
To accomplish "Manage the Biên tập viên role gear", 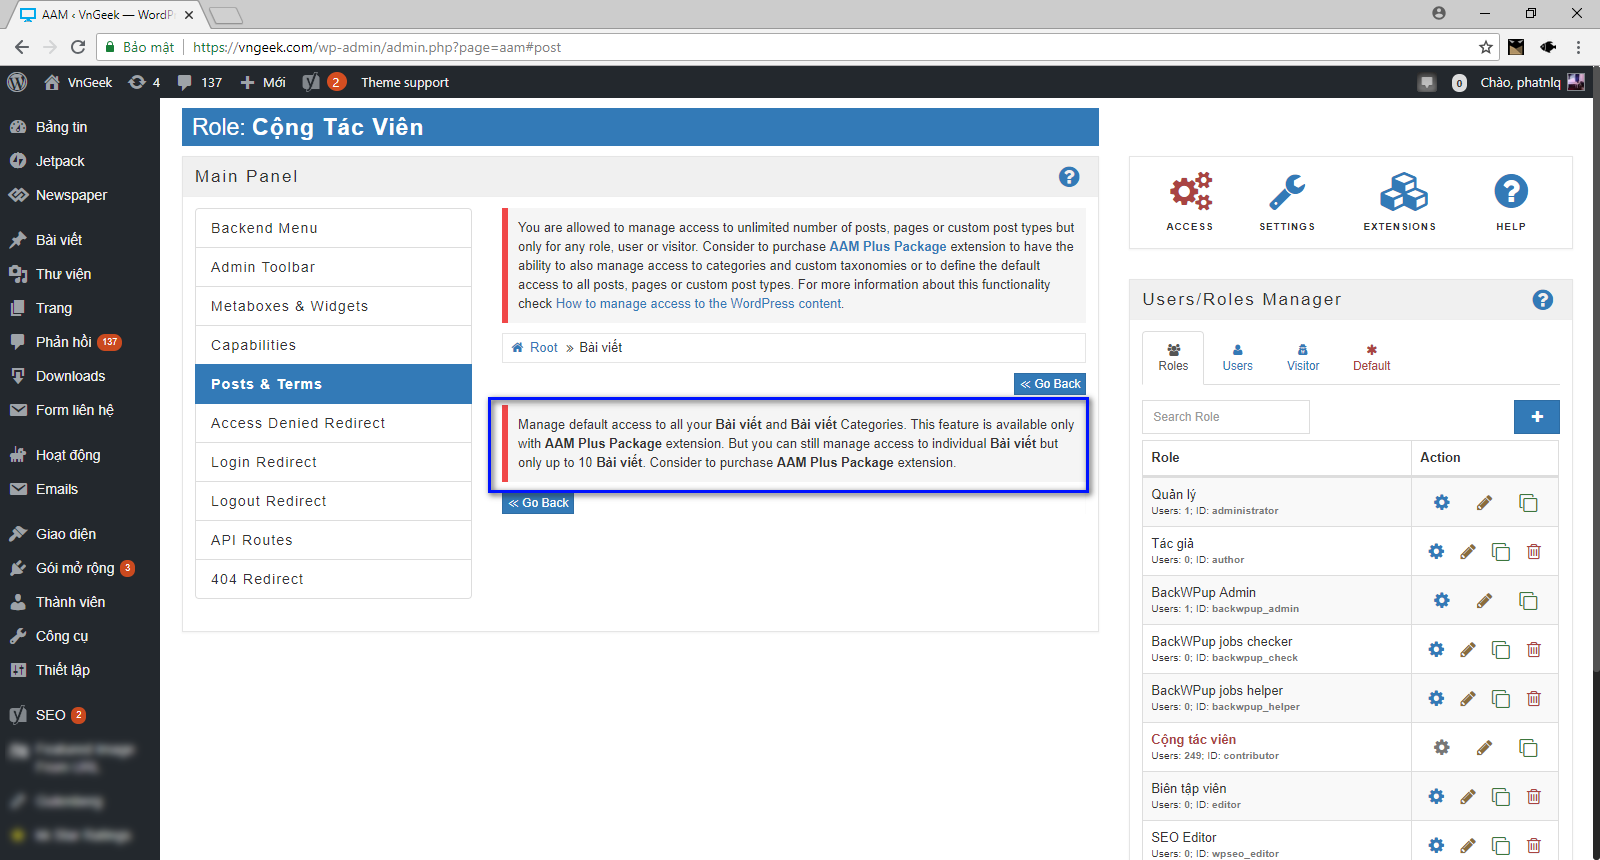I will tap(1436, 796).
